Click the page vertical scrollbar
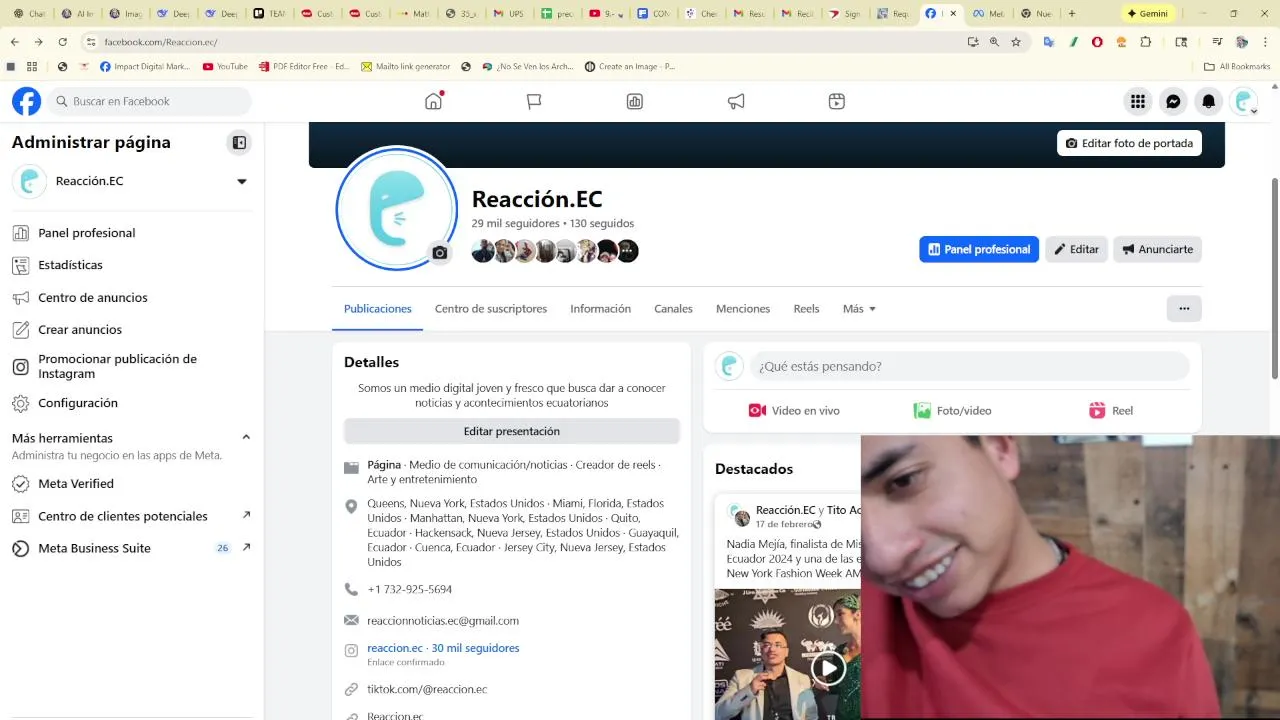The width and height of the screenshot is (1280, 720). [x=1274, y=277]
